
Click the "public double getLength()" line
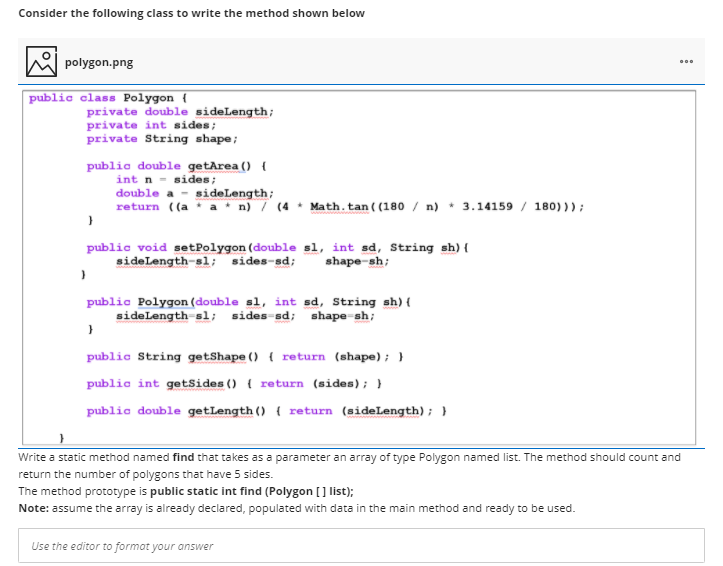(267, 411)
